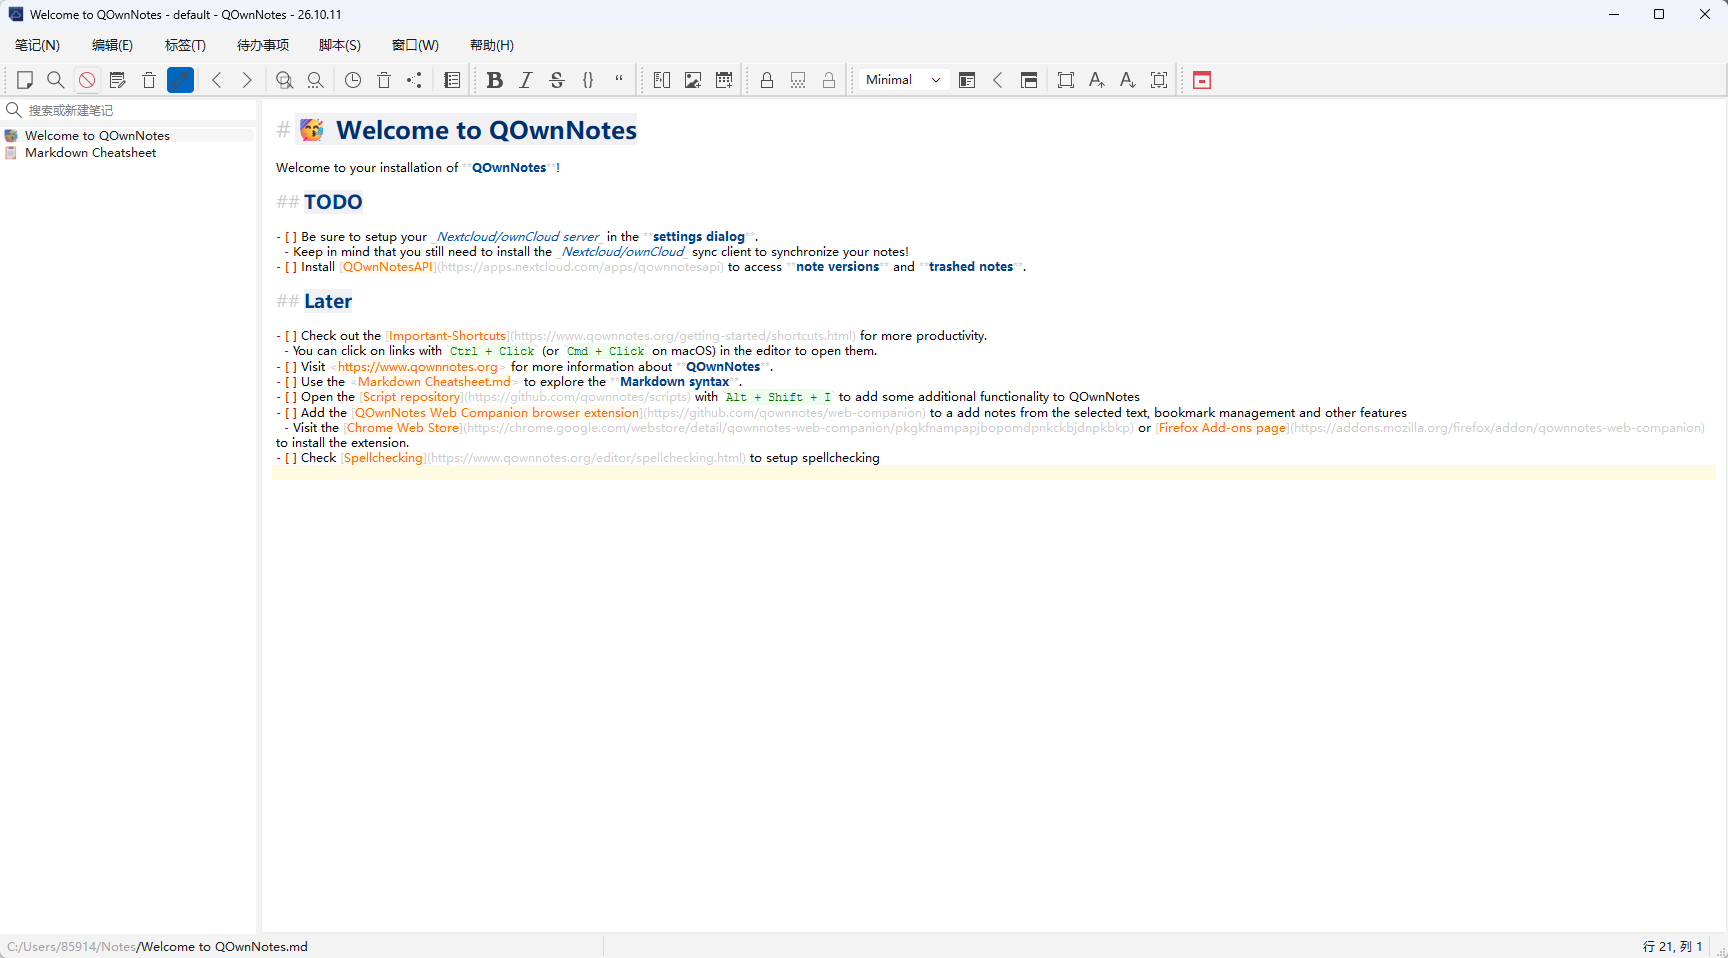Viewport: 1728px width, 958px height.
Task: Click the first closed padlock encrypt icon
Action: (767, 80)
